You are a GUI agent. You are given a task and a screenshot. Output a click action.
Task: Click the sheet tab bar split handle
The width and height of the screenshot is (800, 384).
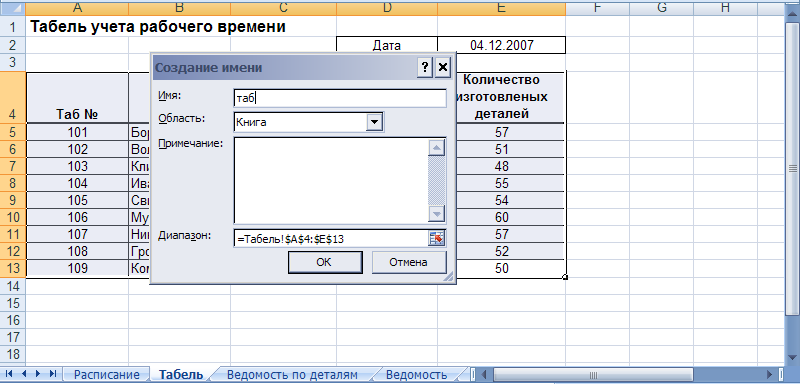(472, 375)
